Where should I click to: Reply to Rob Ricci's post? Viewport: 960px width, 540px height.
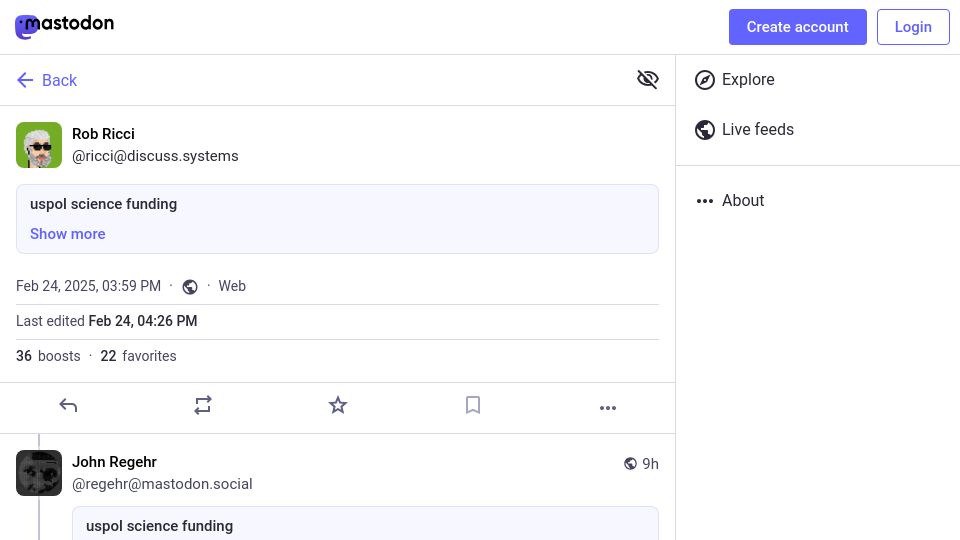(68, 405)
